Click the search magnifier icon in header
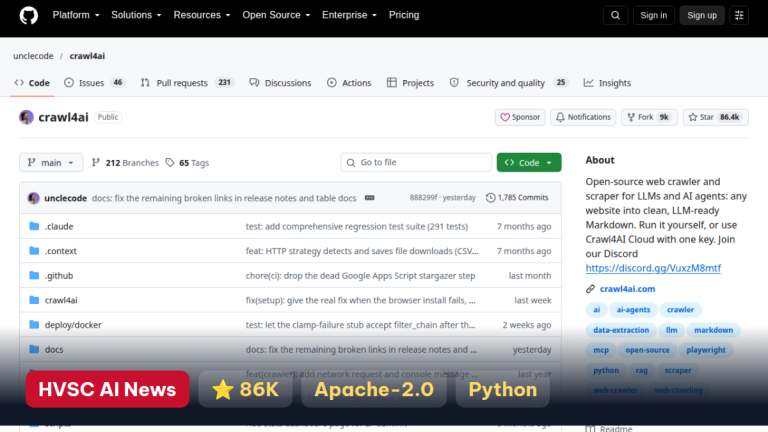The width and height of the screenshot is (768, 432). point(615,15)
